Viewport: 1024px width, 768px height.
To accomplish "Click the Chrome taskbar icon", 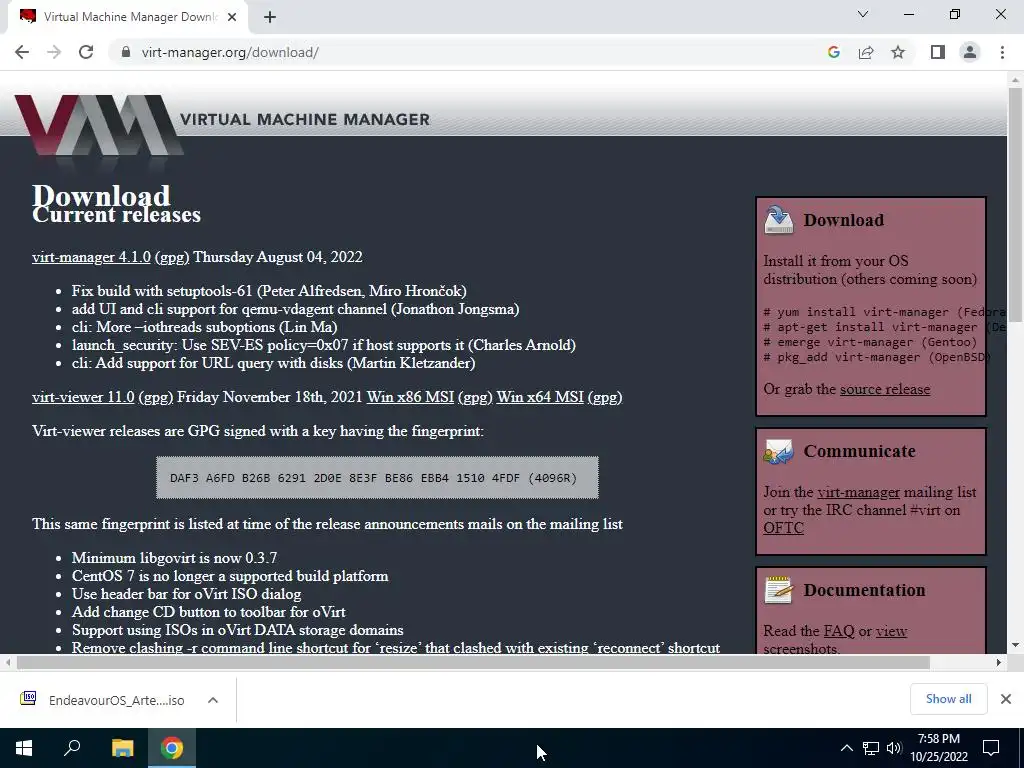I will [172, 748].
